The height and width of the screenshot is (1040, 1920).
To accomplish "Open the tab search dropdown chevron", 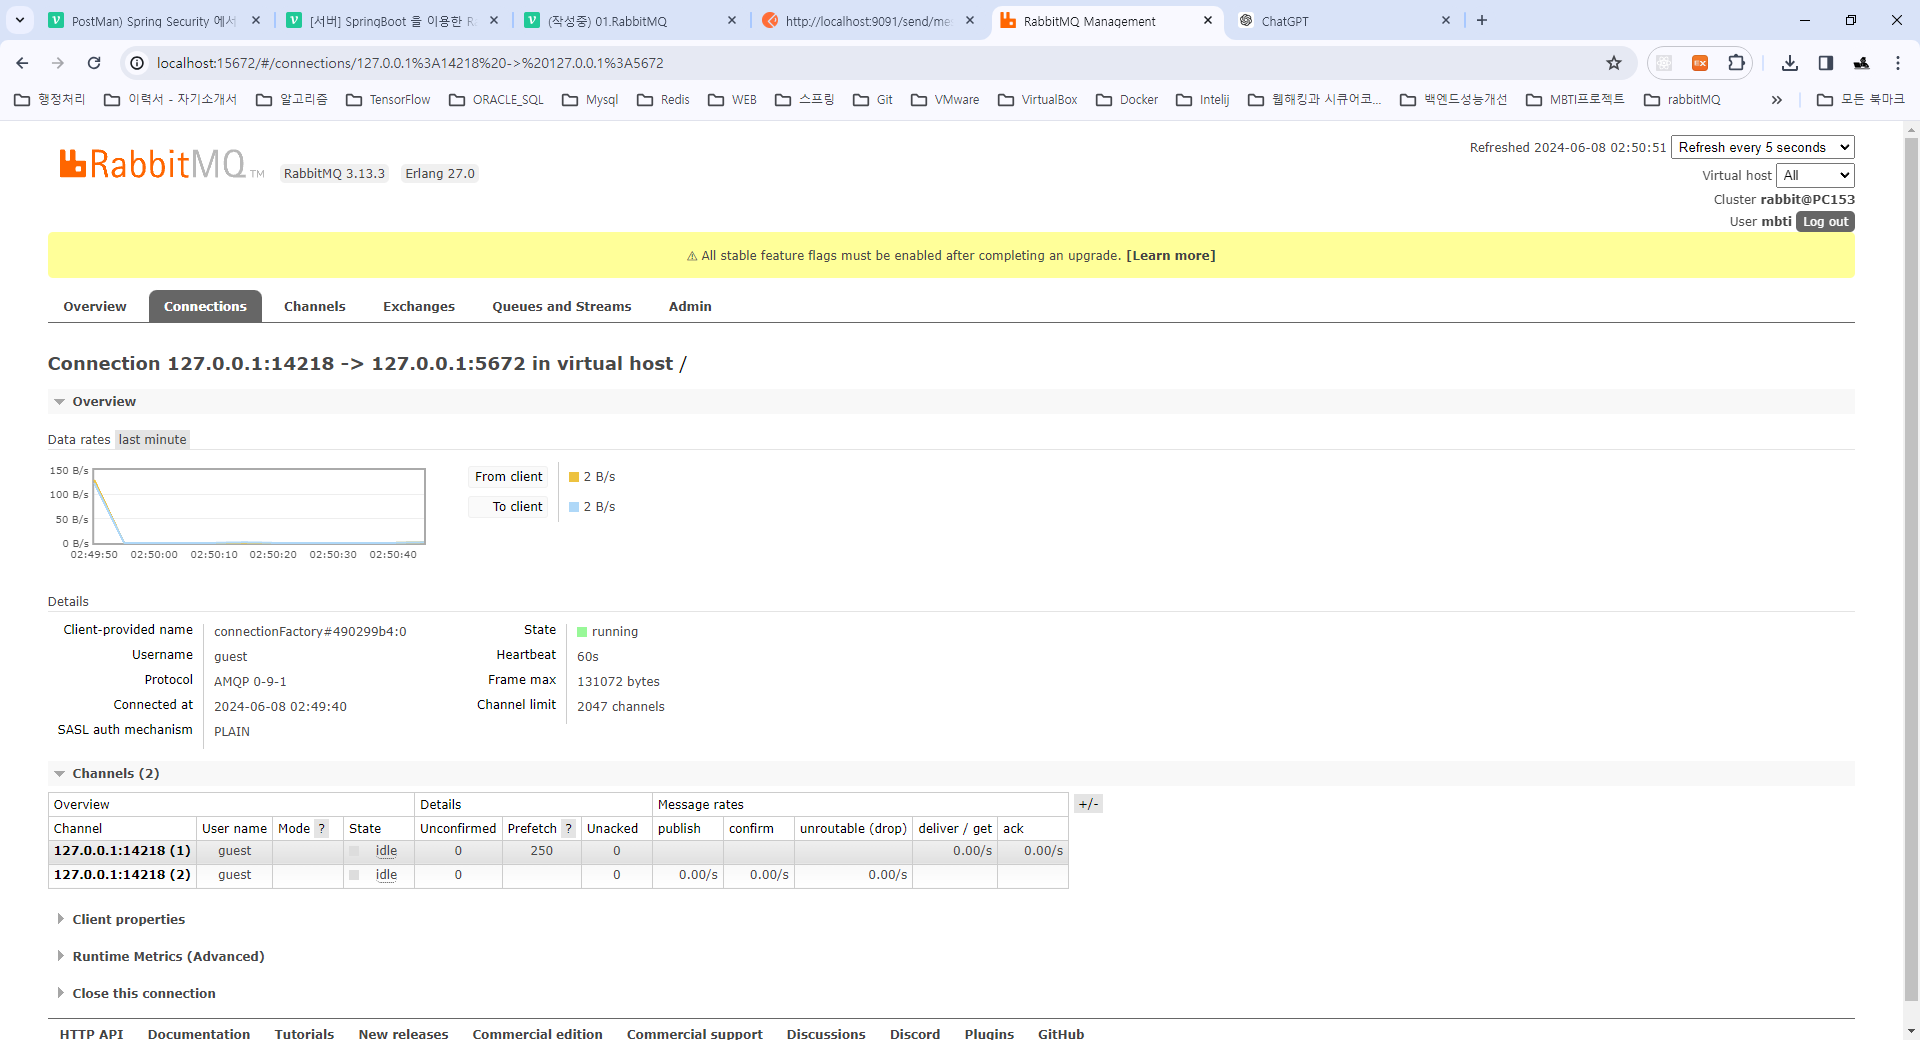I will click(20, 20).
